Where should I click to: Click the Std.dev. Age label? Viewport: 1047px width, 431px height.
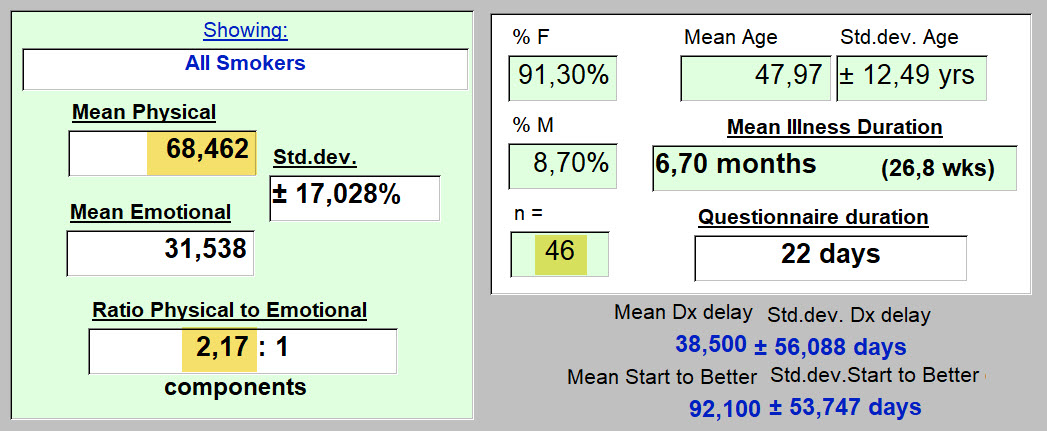coord(899,37)
